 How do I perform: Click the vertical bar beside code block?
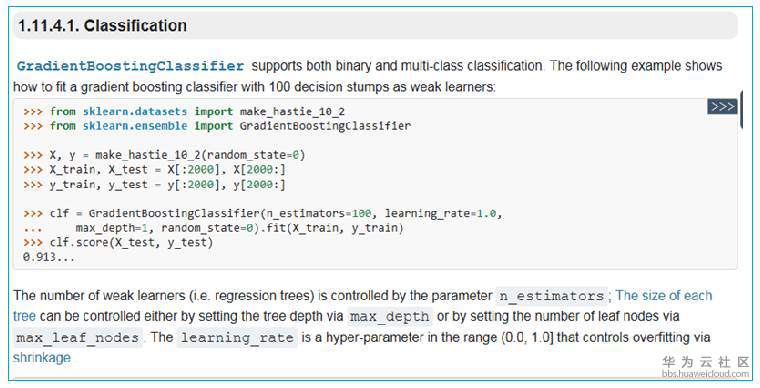(x=741, y=109)
